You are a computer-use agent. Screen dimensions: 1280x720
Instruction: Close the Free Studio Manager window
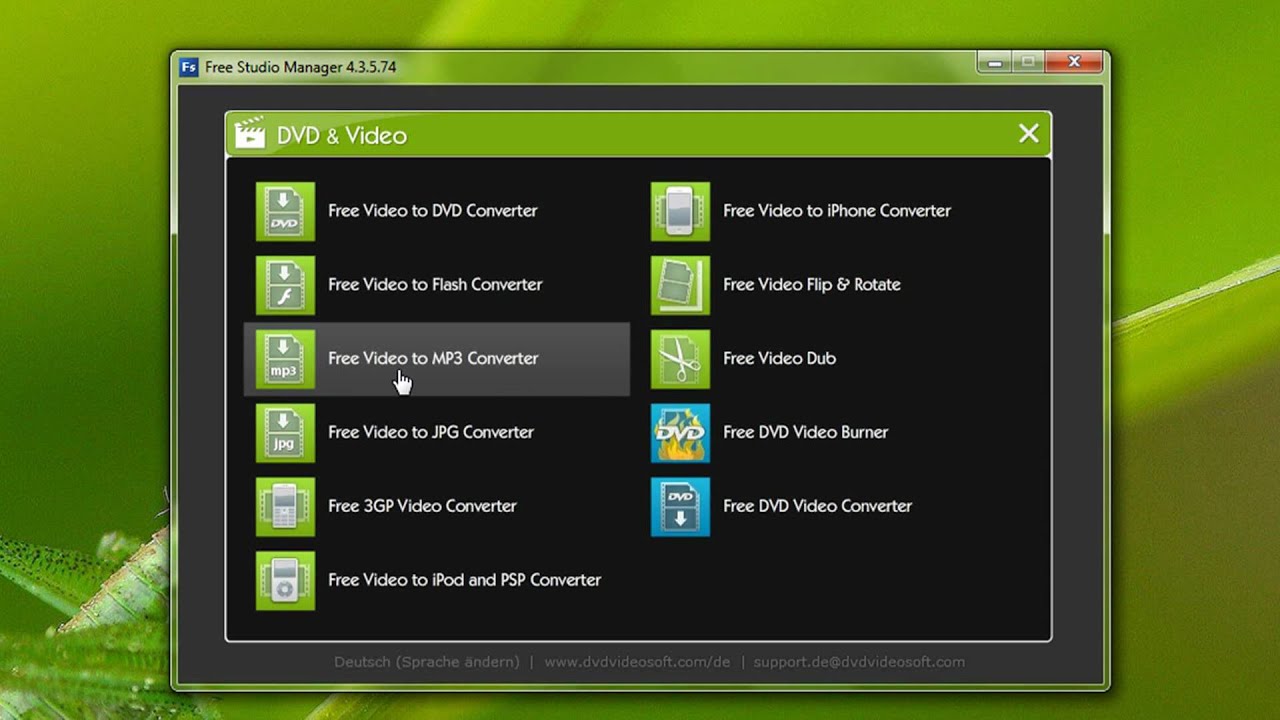tap(1074, 63)
